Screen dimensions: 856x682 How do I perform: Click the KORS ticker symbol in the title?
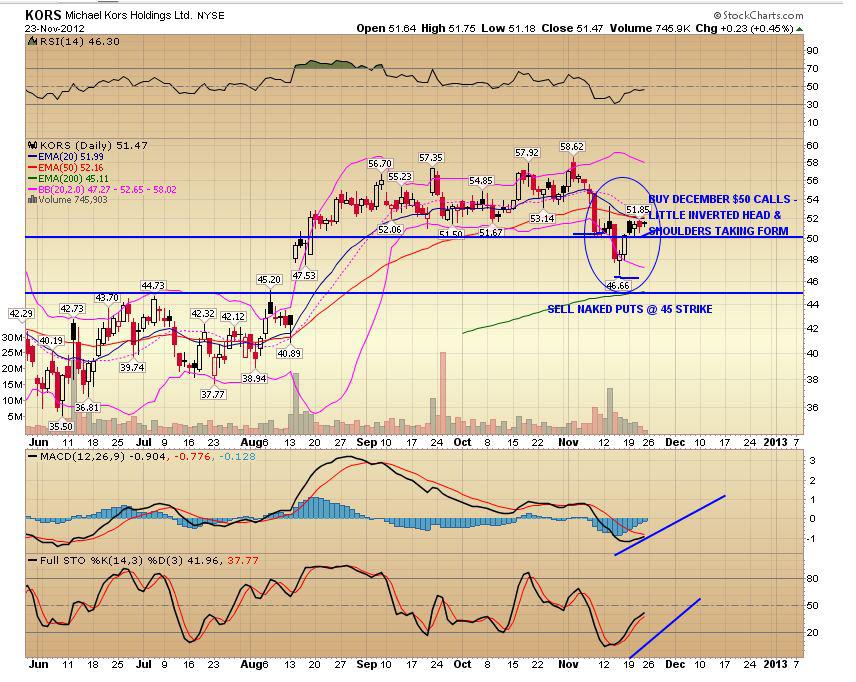click(x=43, y=15)
